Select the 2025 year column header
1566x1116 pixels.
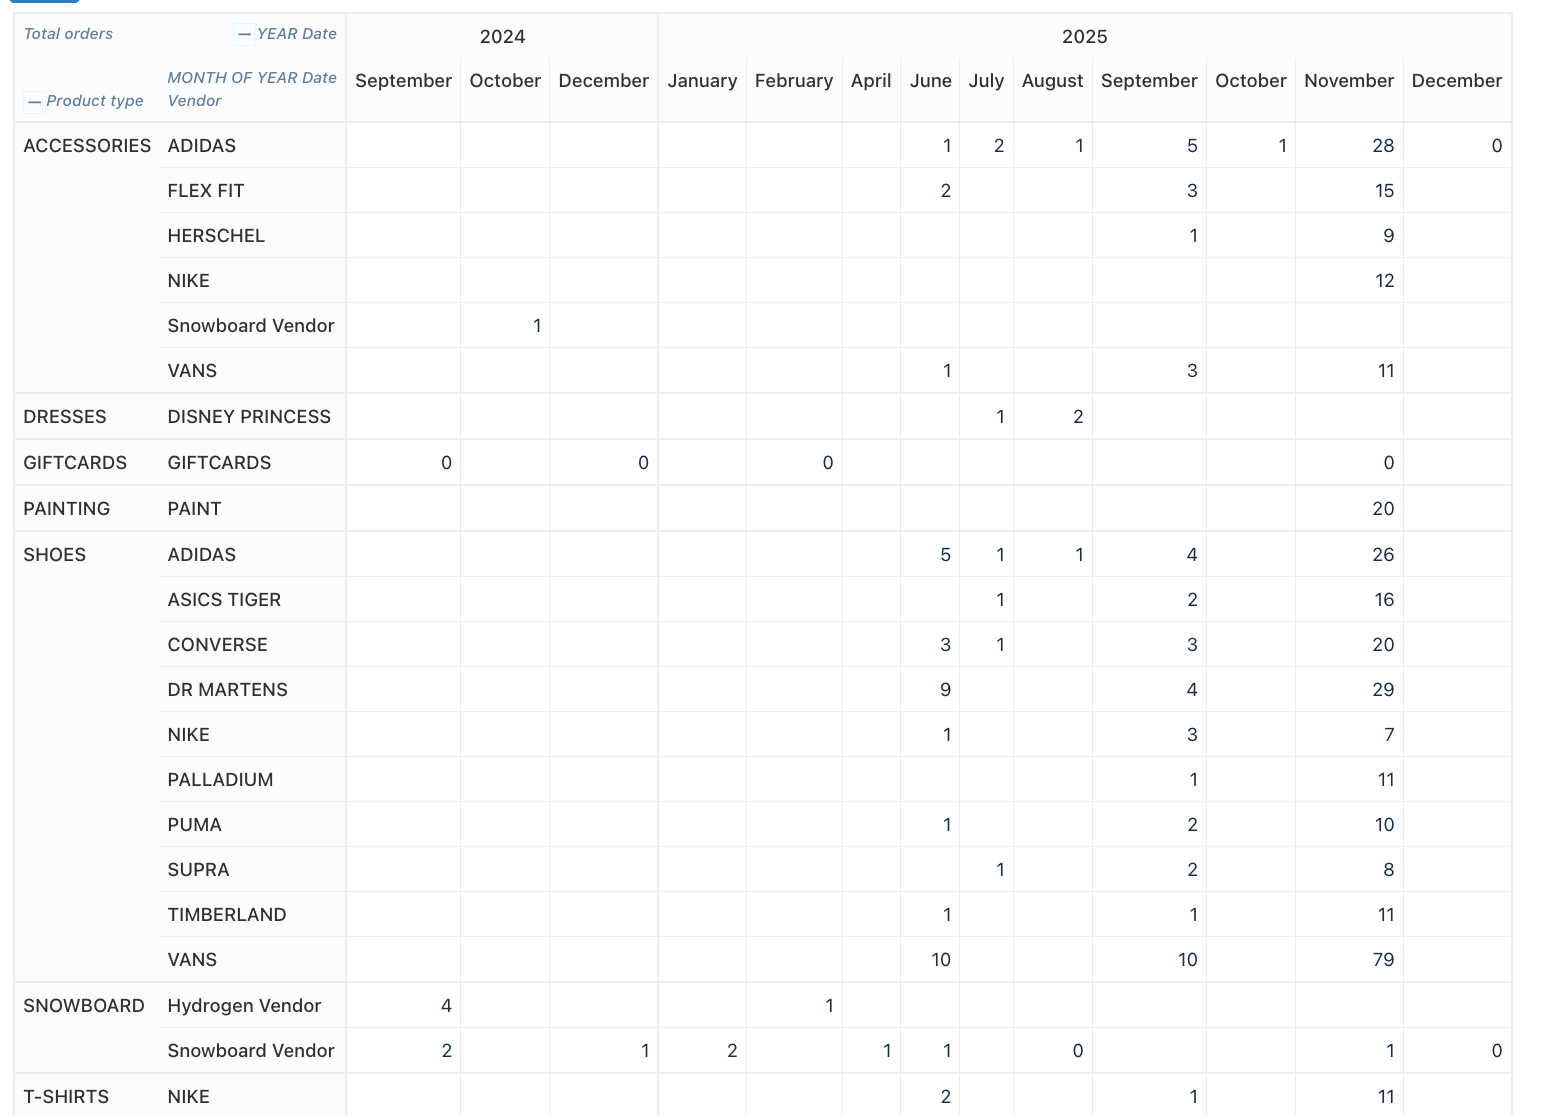coord(1084,37)
